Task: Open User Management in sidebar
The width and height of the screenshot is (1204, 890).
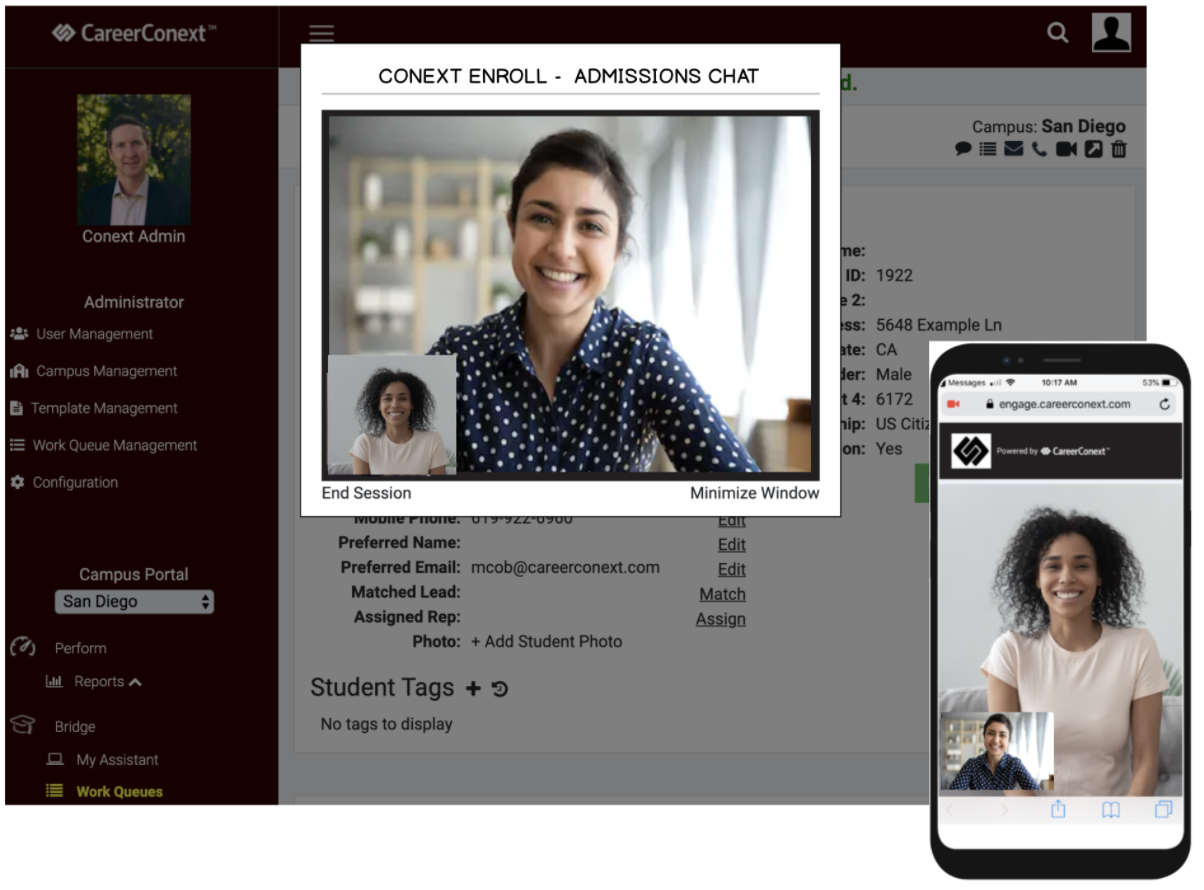Action: (x=94, y=334)
